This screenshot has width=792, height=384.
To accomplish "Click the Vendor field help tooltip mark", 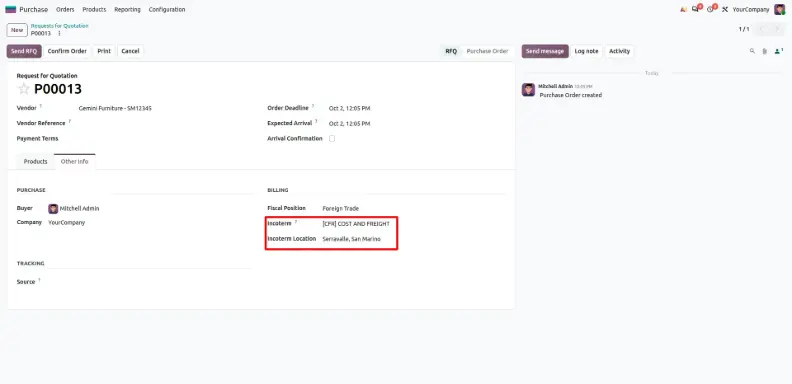I will click(x=41, y=106).
